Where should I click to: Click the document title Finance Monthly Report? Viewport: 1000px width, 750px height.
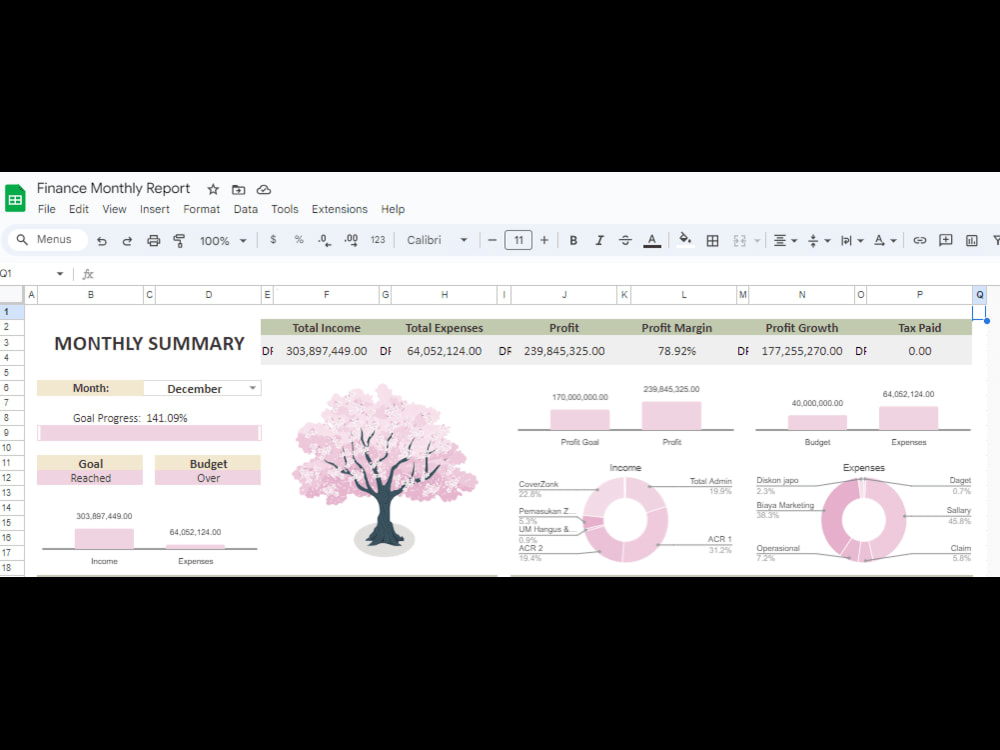pos(113,188)
